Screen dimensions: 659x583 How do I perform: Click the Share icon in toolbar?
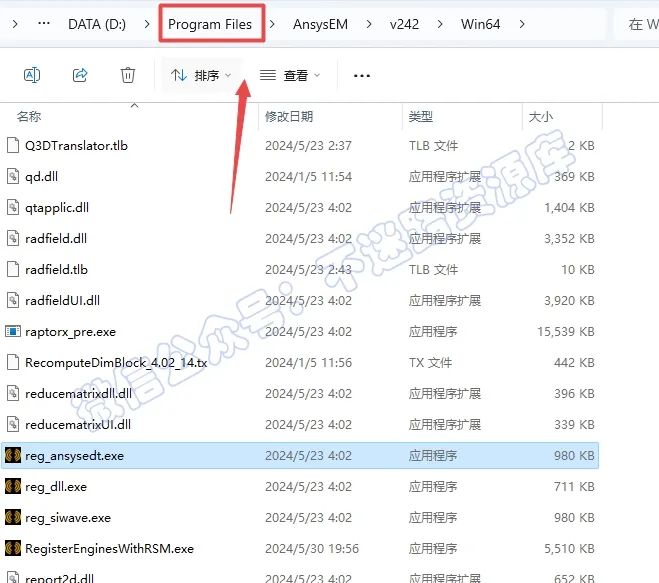pos(80,75)
